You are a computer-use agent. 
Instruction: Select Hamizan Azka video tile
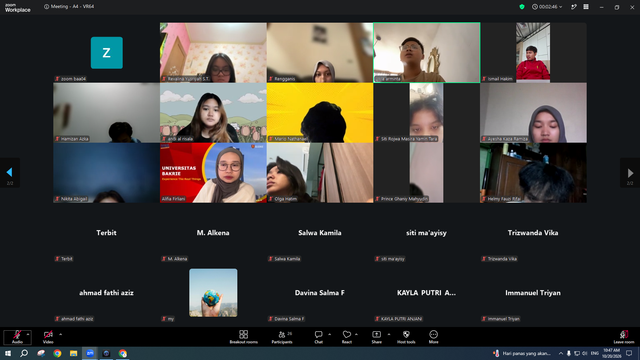(106, 113)
